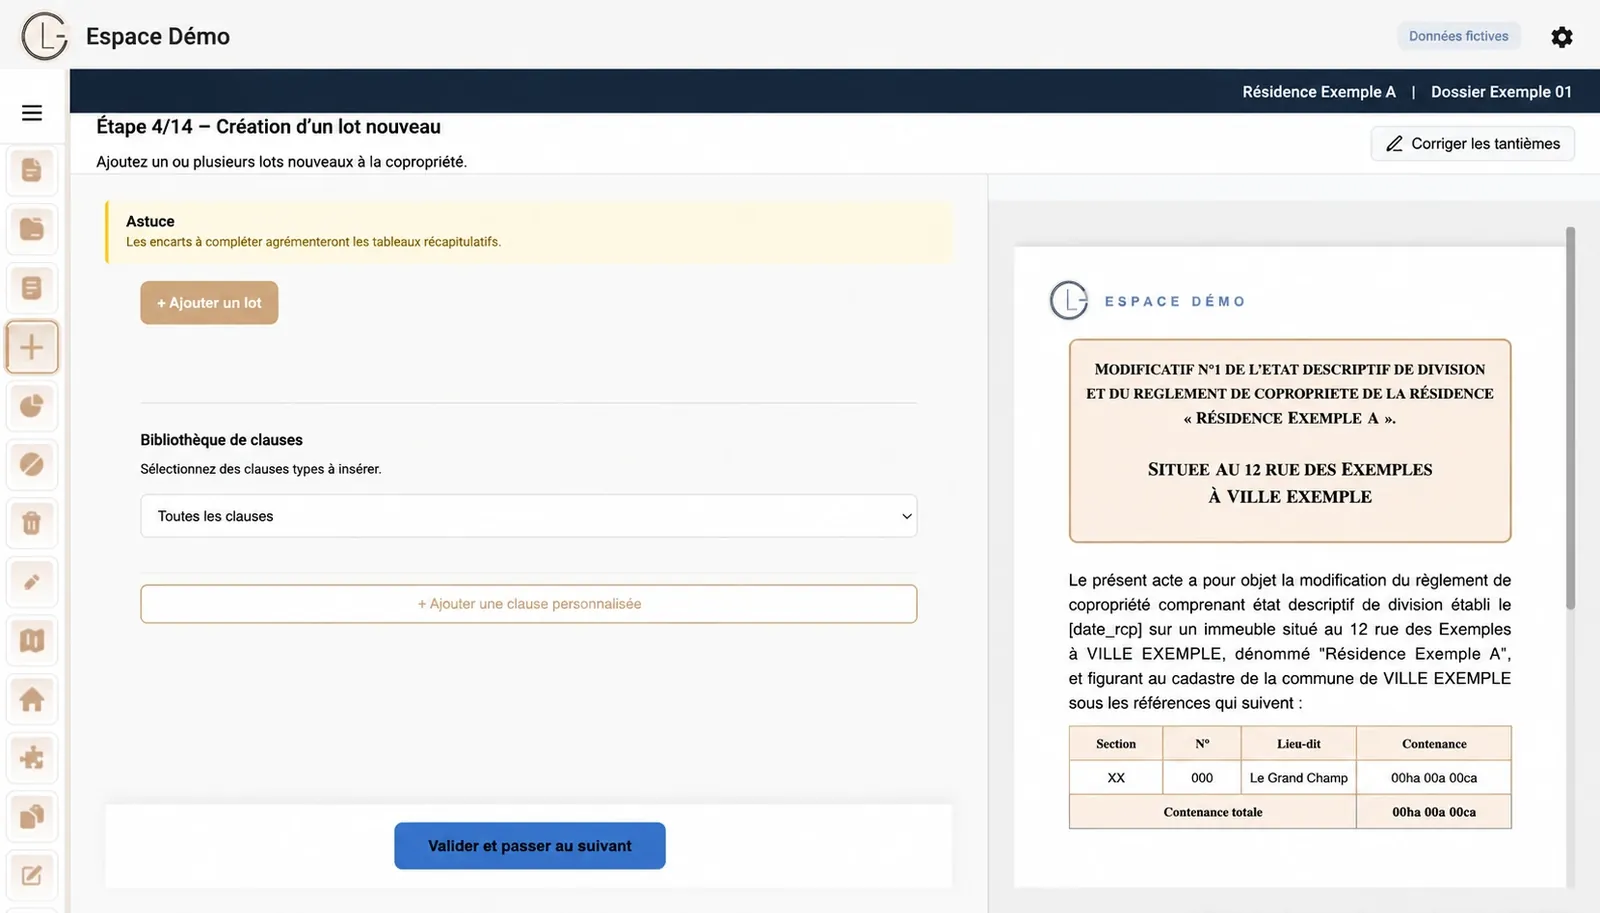Open the small pencil sidebar icon
Image resolution: width=1600 pixels, height=913 pixels.
click(32, 582)
